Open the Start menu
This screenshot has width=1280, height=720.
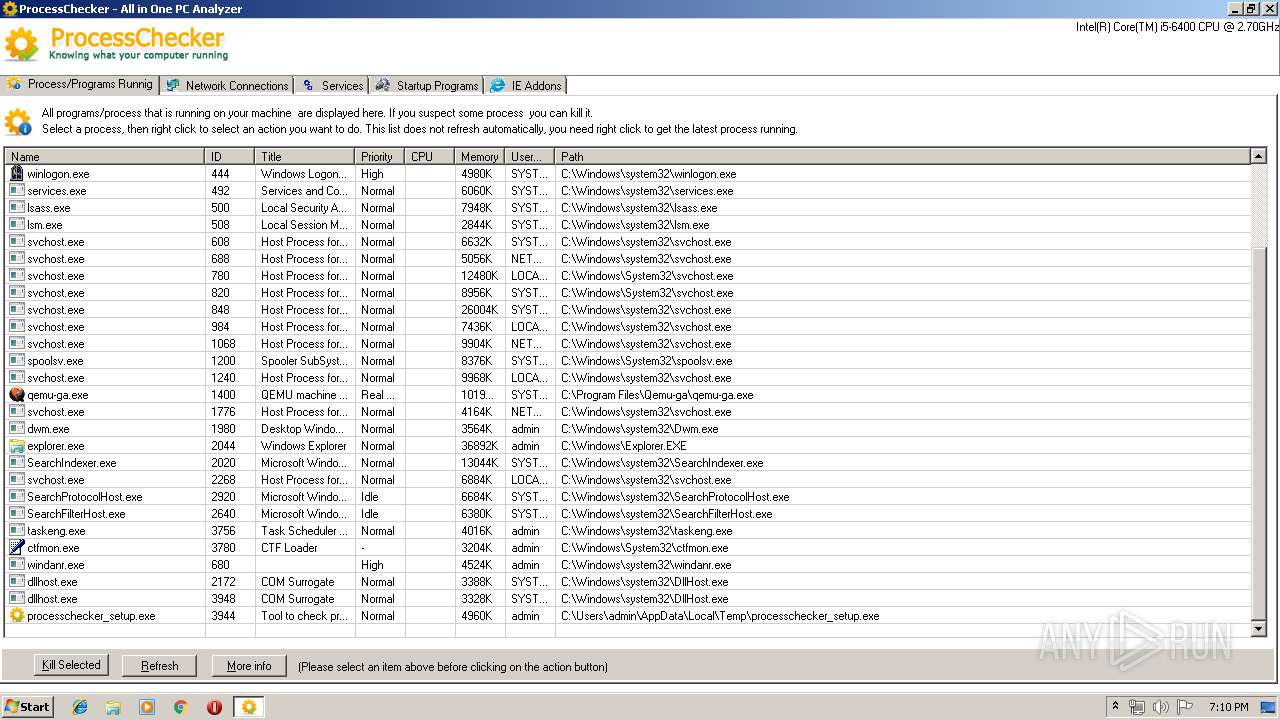click(27, 707)
